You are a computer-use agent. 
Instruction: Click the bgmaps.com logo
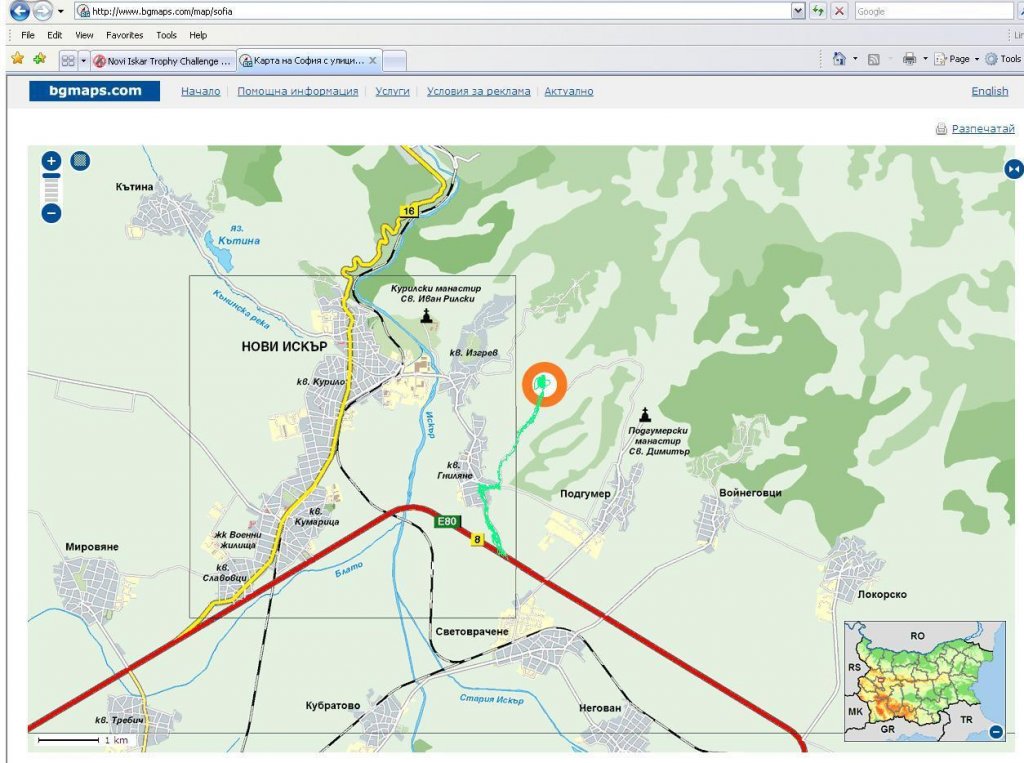(x=95, y=91)
